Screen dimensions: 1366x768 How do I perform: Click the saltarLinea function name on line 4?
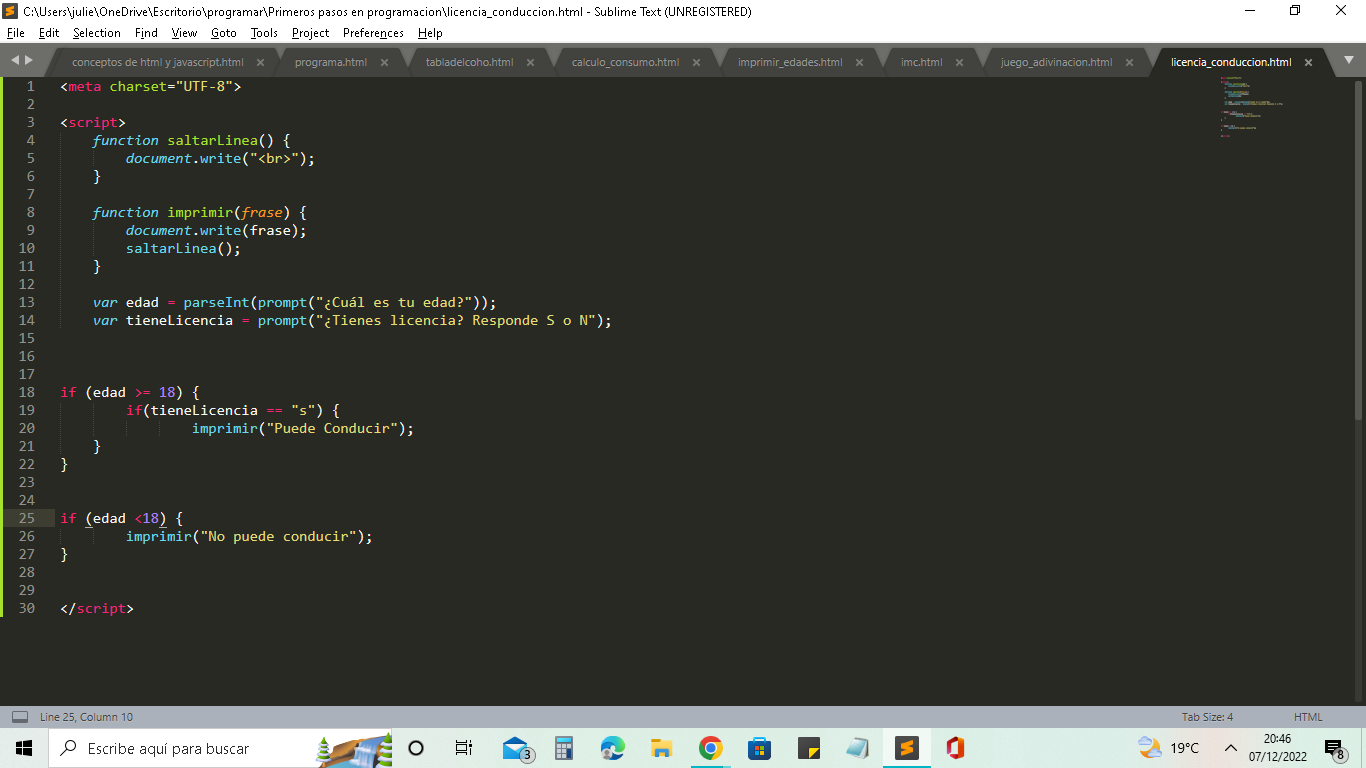(x=212, y=140)
